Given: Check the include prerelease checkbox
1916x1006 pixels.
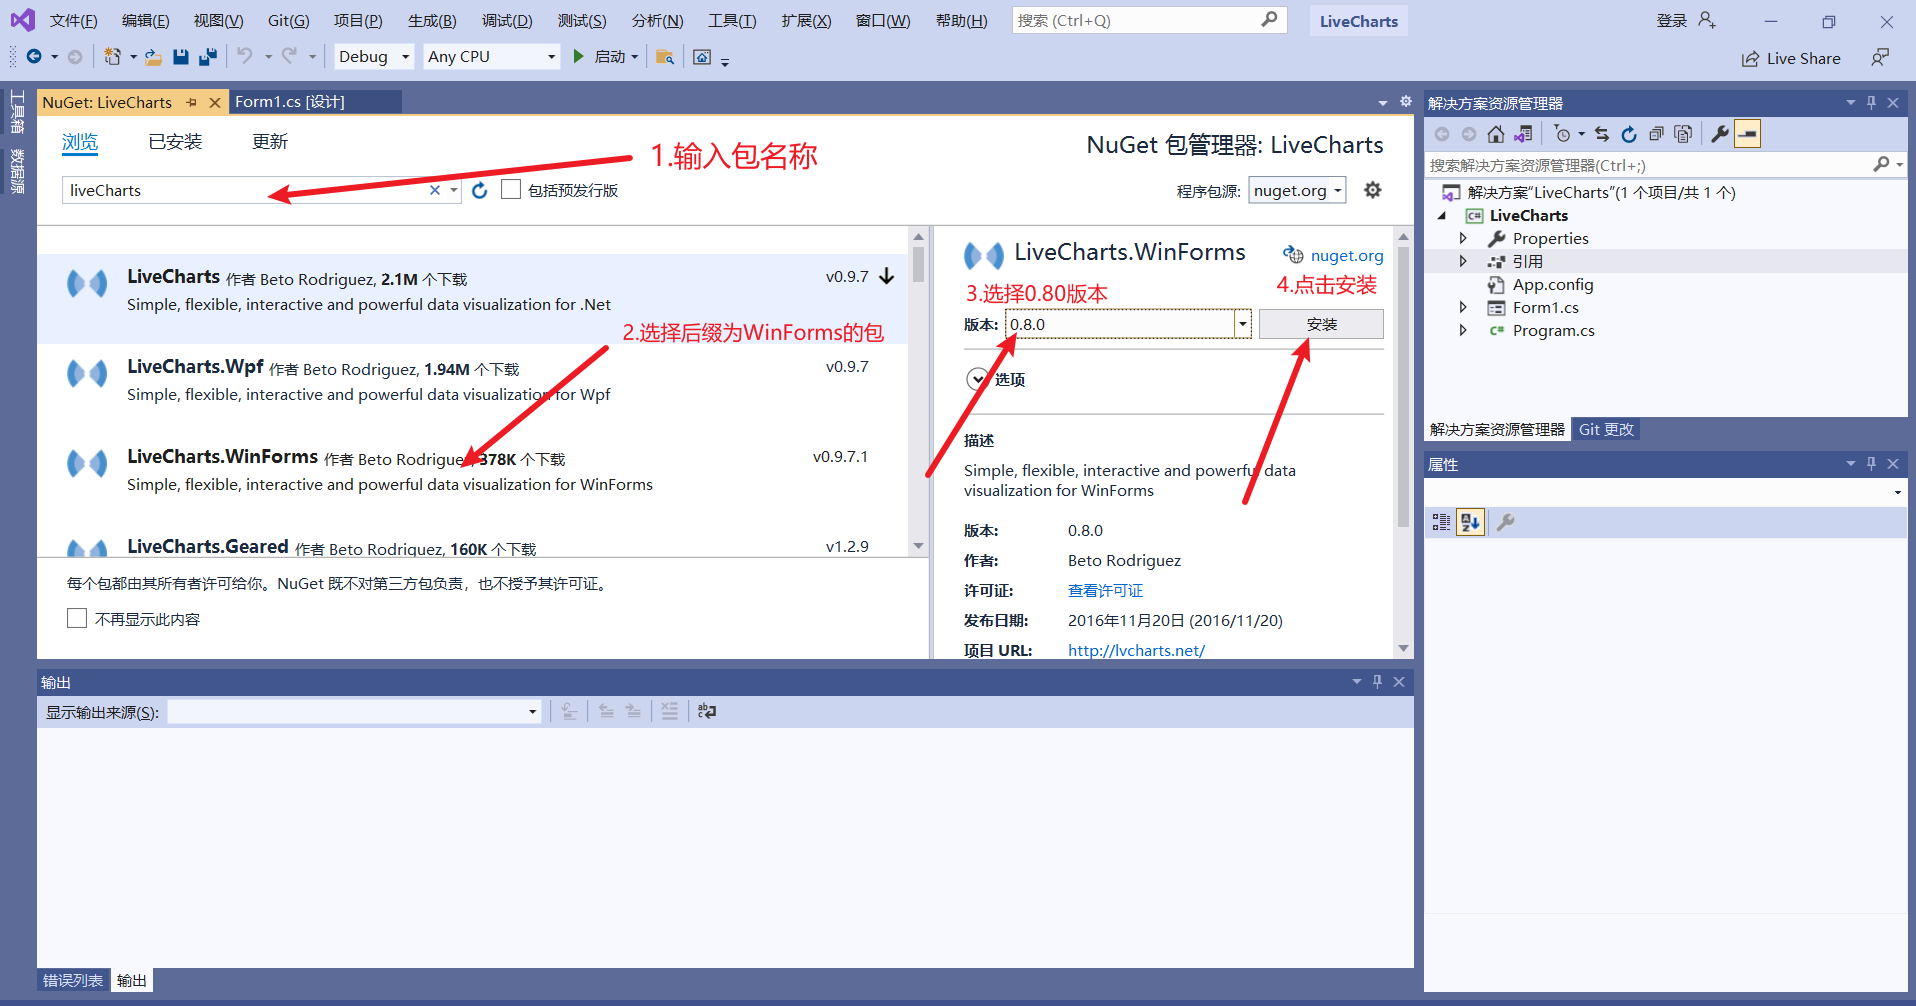Looking at the screenshot, I should point(511,190).
